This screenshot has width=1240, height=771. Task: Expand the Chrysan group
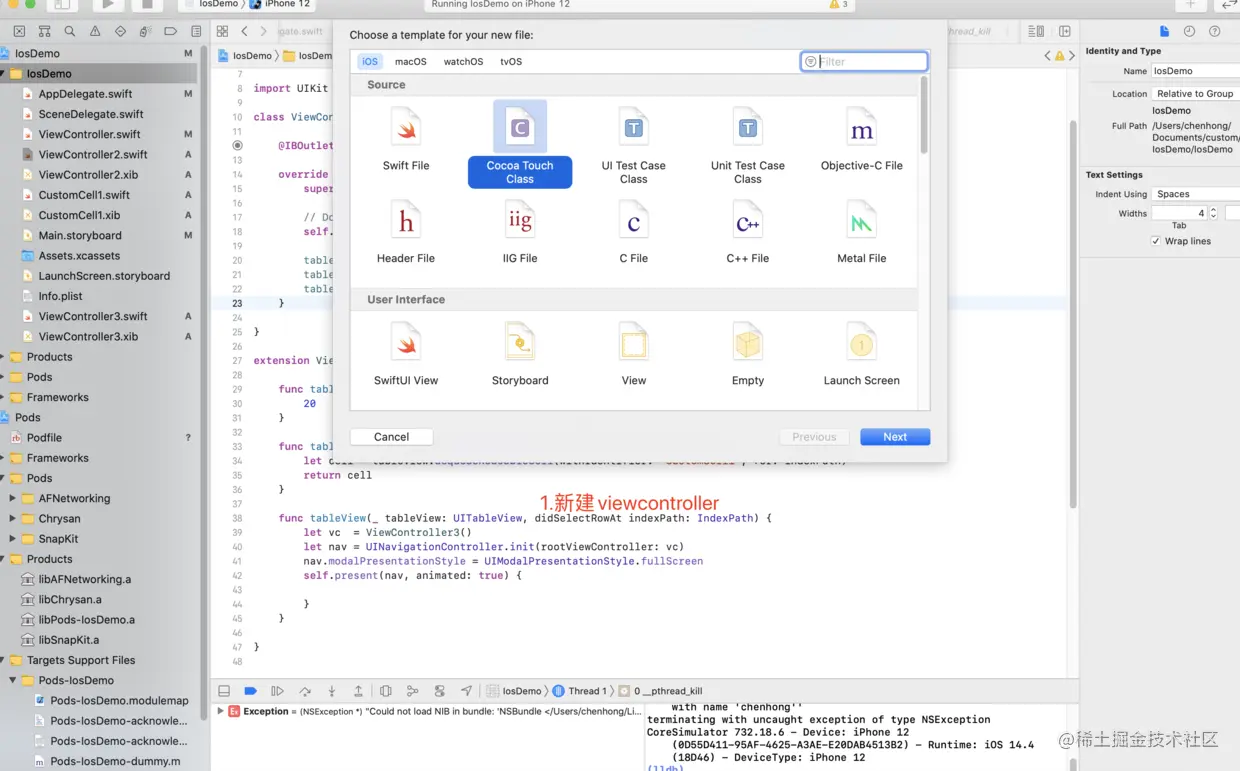pyautogui.click(x=12, y=518)
